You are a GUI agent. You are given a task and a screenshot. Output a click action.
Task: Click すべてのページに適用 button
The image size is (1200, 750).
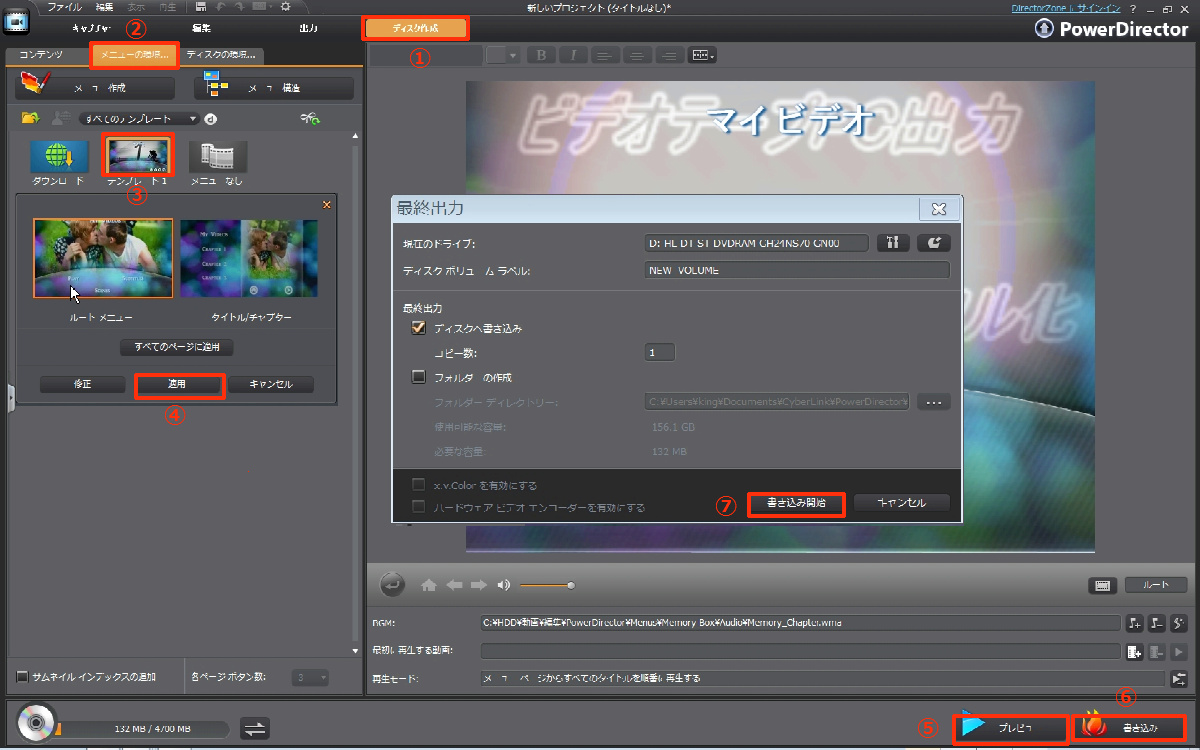coord(177,347)
